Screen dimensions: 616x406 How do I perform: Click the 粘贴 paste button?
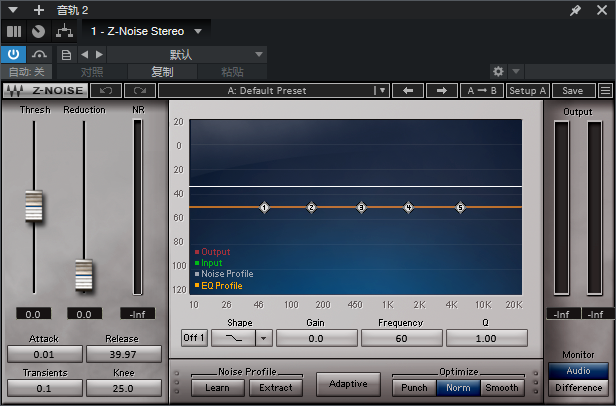coord(232,72)
